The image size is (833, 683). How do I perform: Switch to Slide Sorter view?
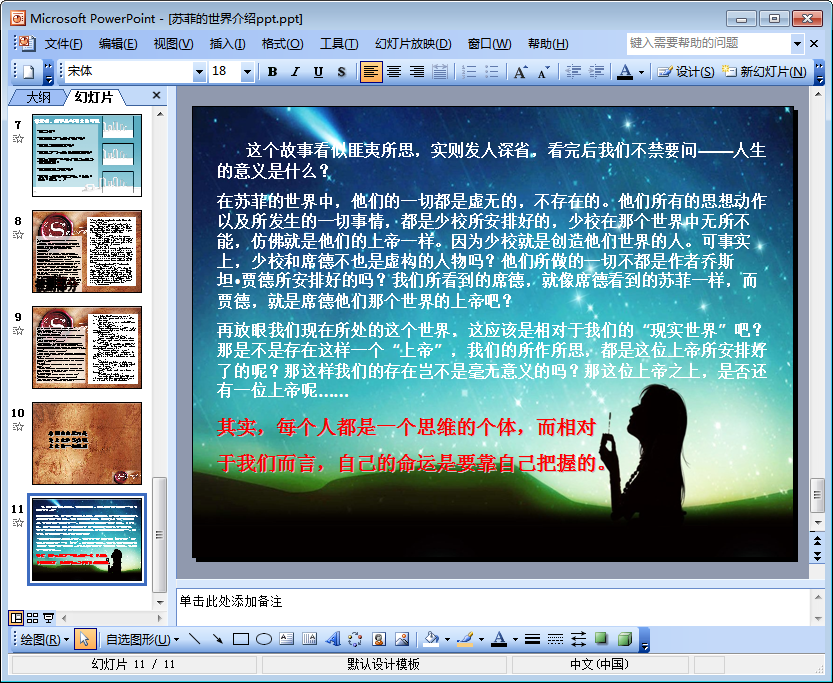32,618
